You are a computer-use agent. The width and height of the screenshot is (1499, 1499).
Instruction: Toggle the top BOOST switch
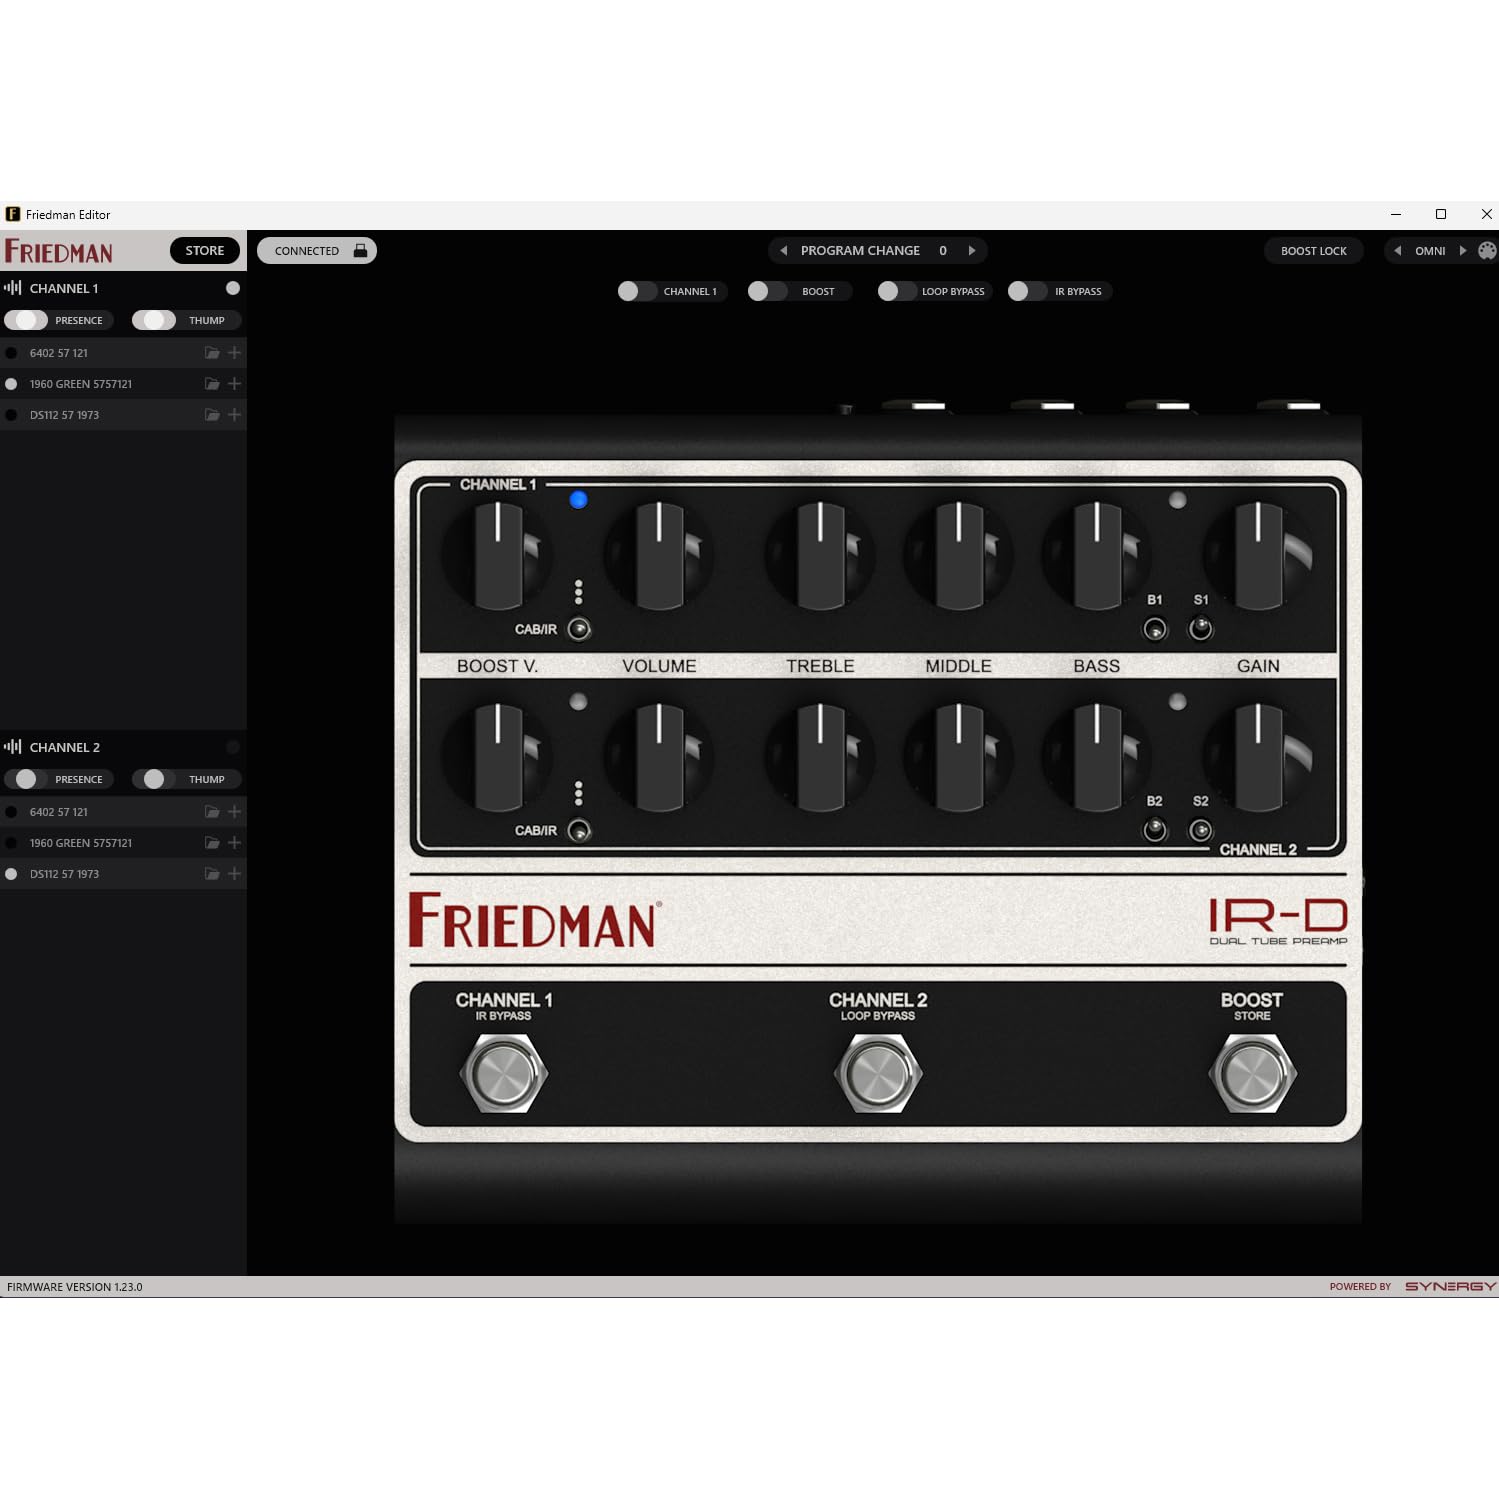767,291
